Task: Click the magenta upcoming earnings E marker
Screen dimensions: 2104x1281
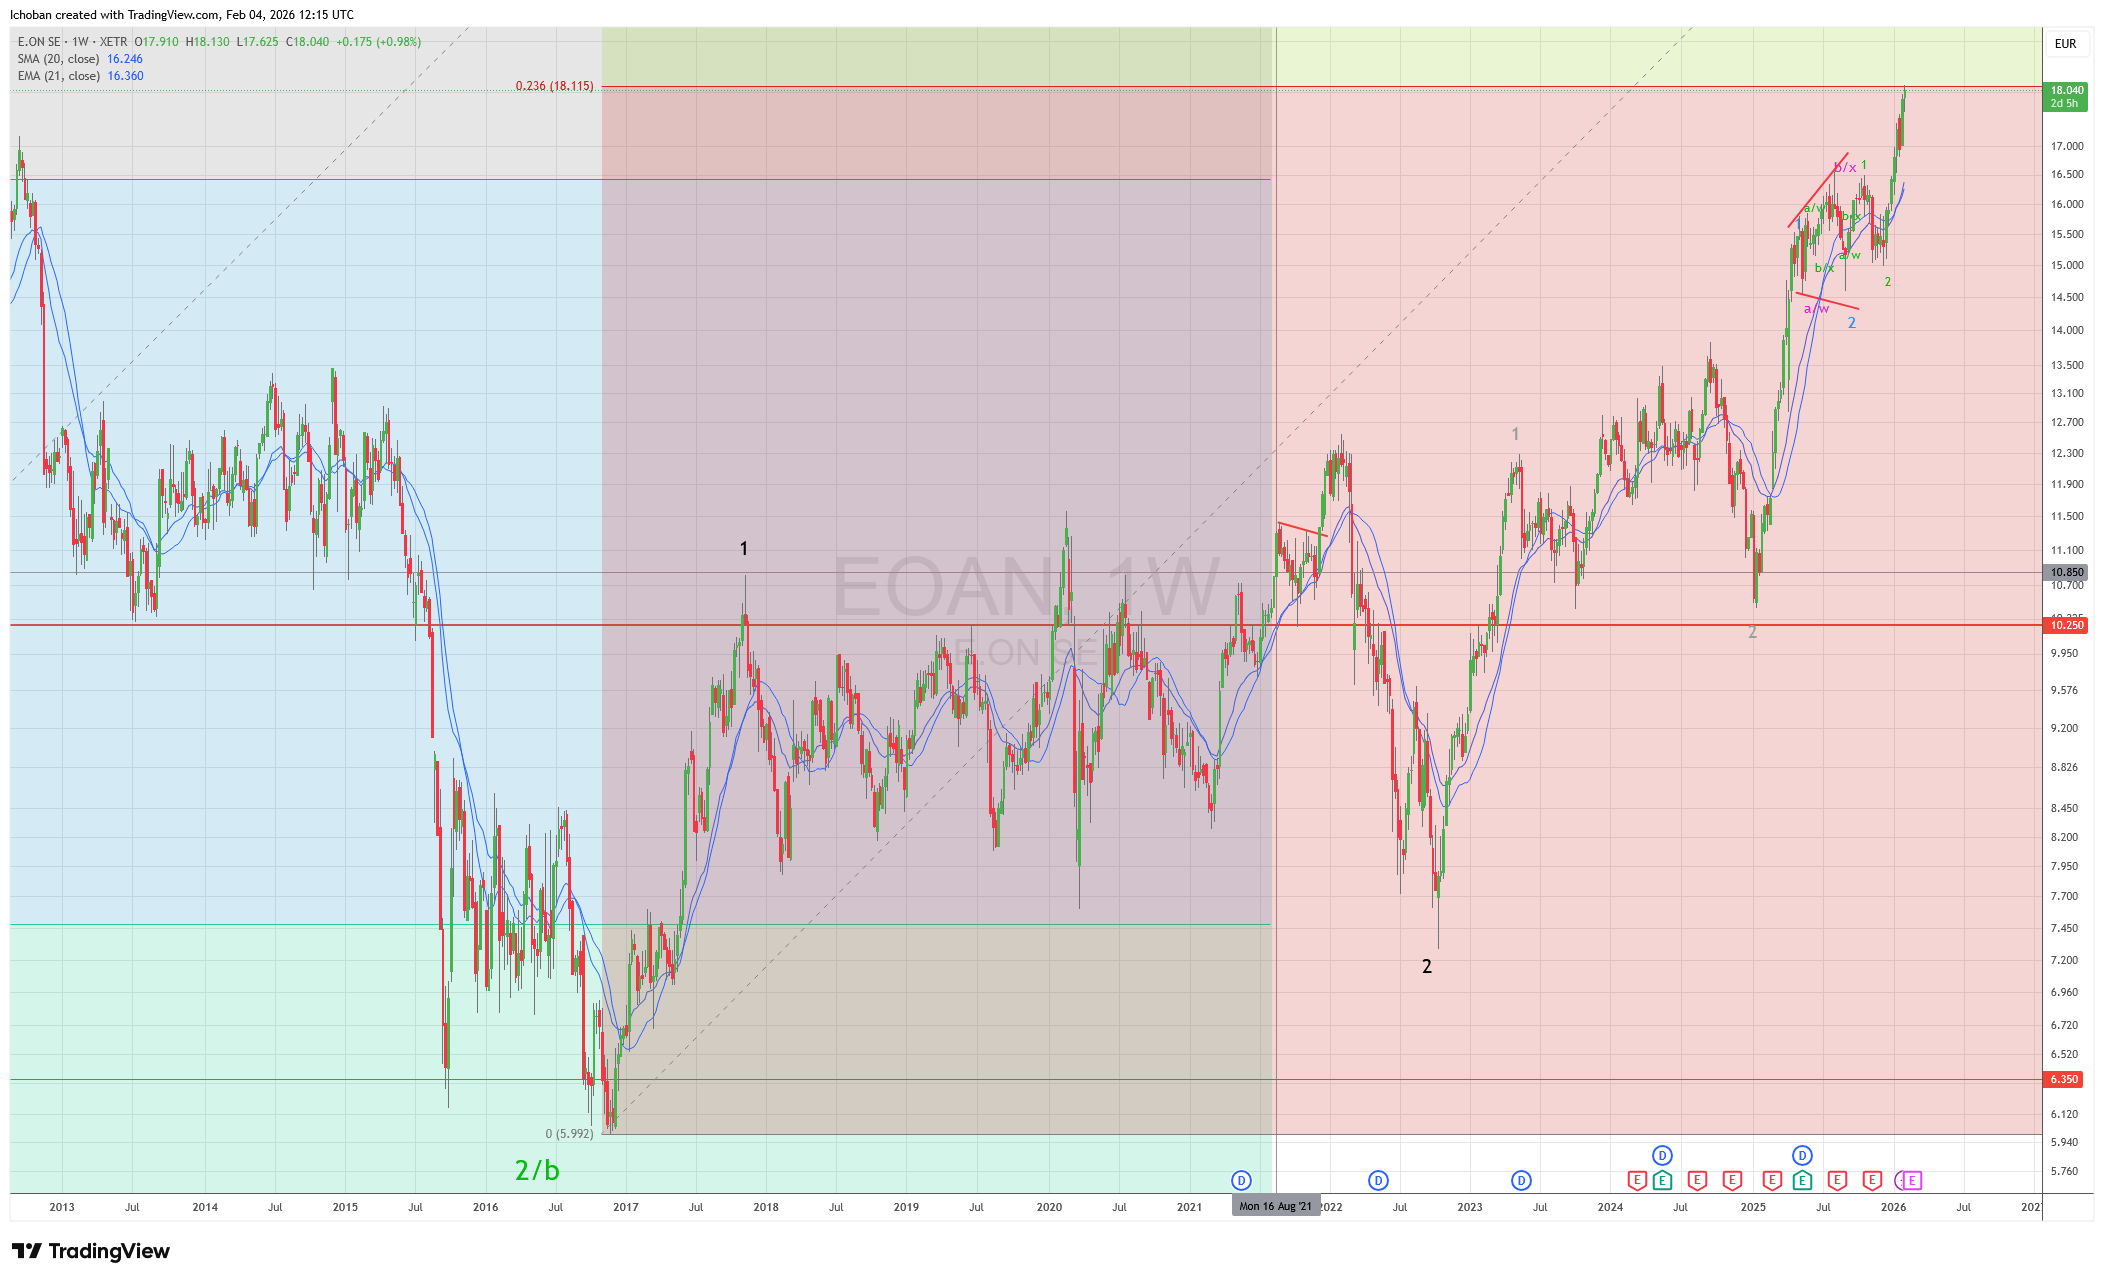Action: click(1912, 1180)
